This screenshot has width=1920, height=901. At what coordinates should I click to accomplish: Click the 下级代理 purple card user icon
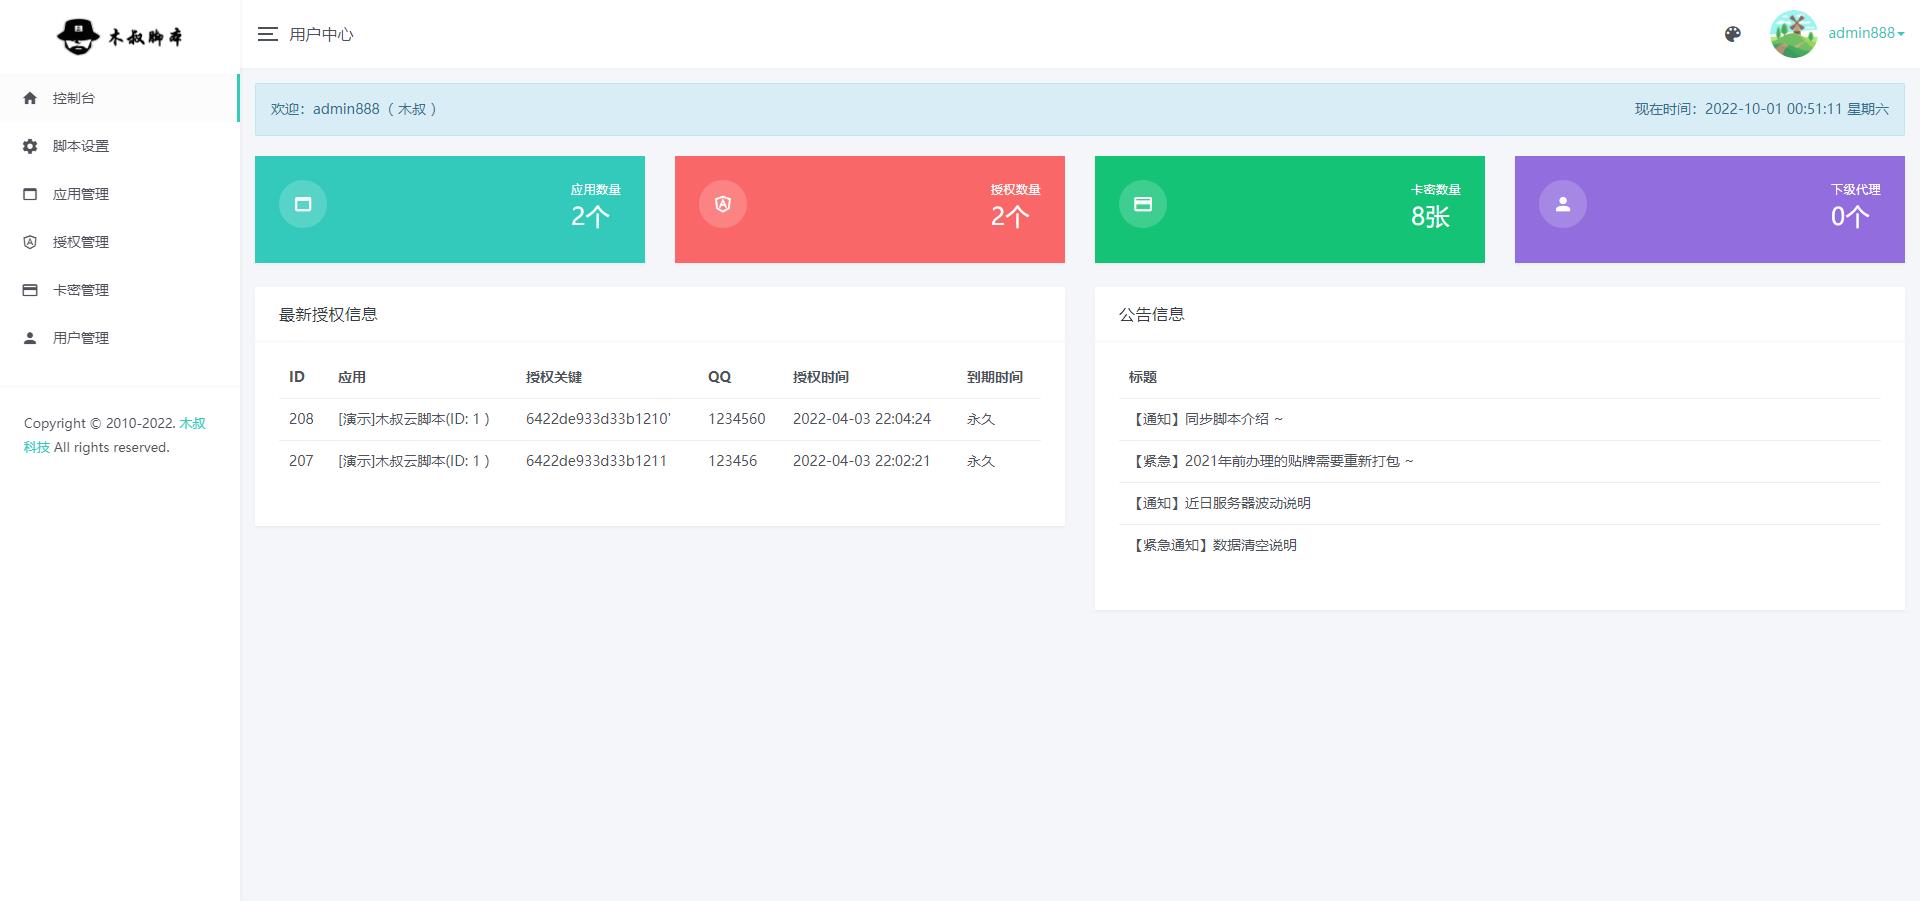[x=1563, y=204]
